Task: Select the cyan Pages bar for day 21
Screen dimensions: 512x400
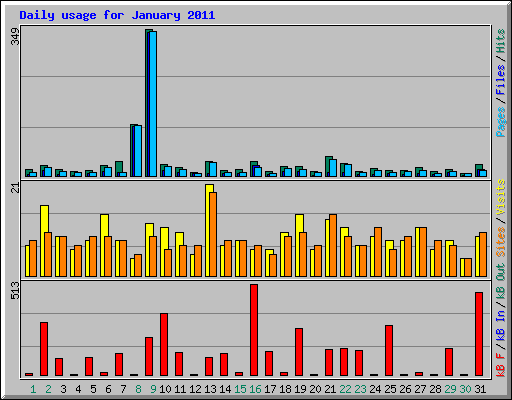Action: (333, 168)
